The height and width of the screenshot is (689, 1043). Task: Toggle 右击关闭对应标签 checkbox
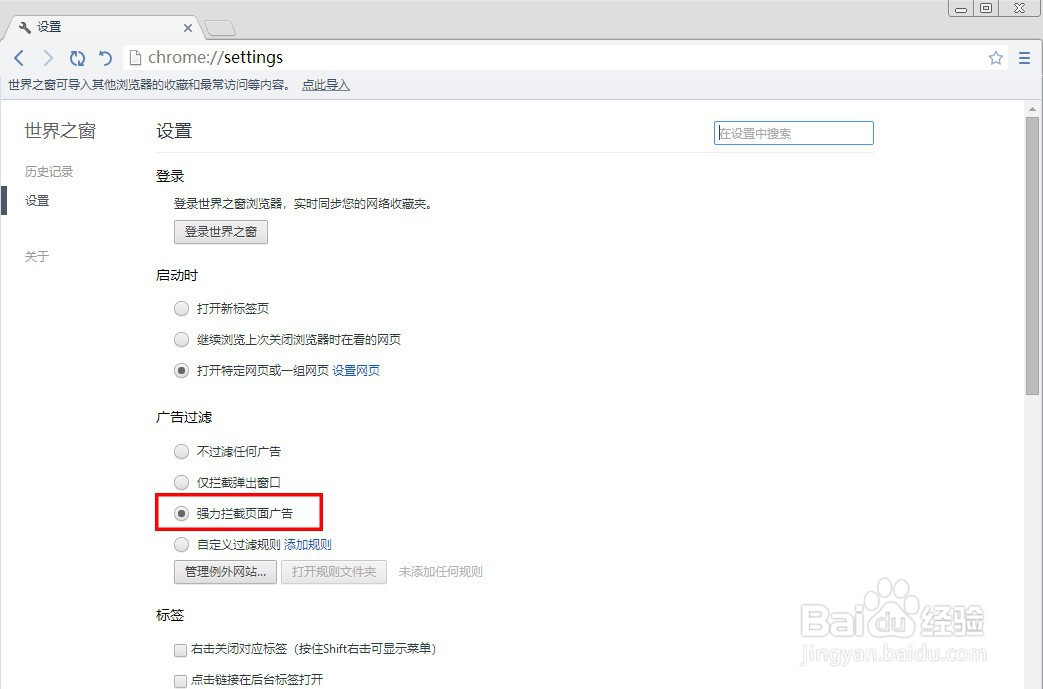point(180,650)
